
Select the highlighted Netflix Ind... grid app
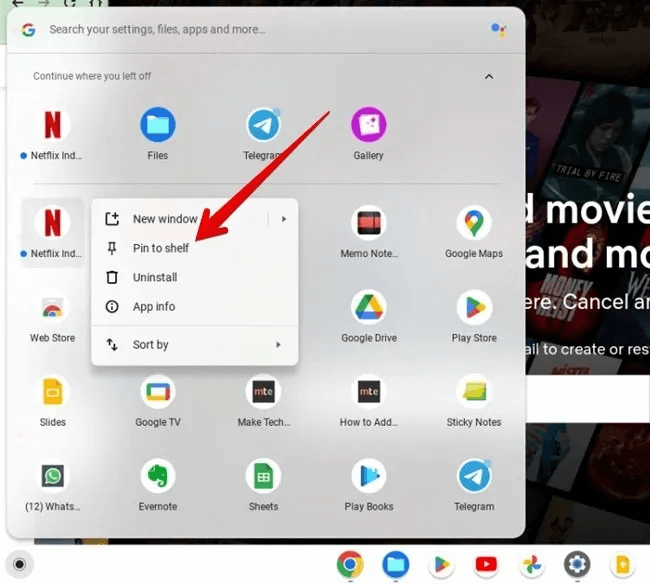[53, 233]
